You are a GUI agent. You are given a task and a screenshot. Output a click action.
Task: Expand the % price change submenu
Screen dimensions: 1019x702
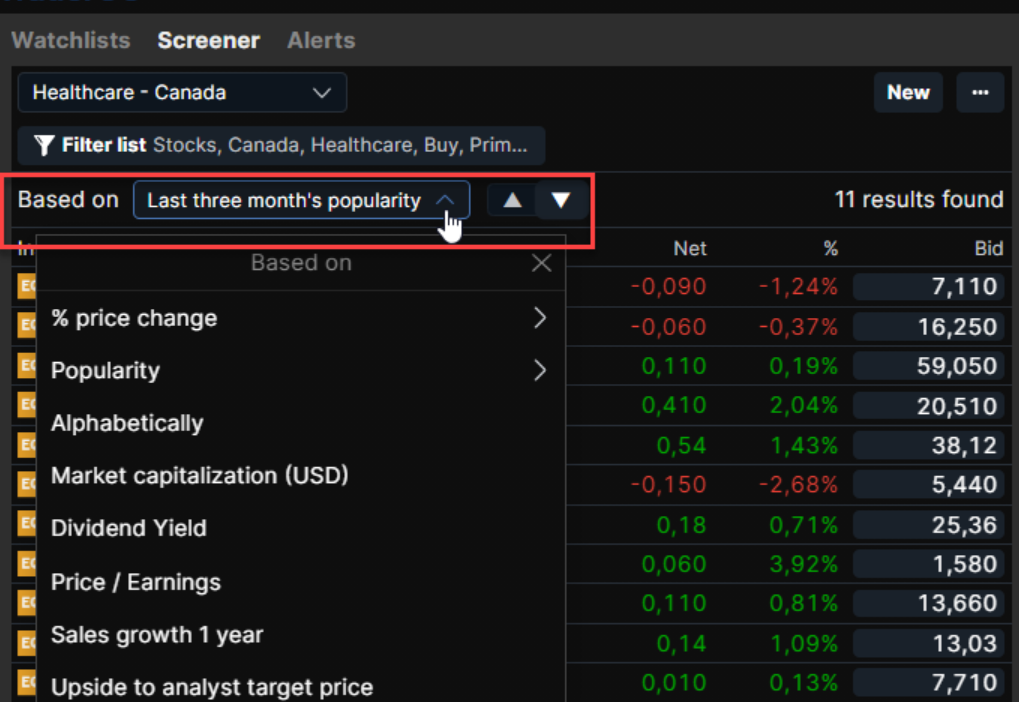[540, 318]
